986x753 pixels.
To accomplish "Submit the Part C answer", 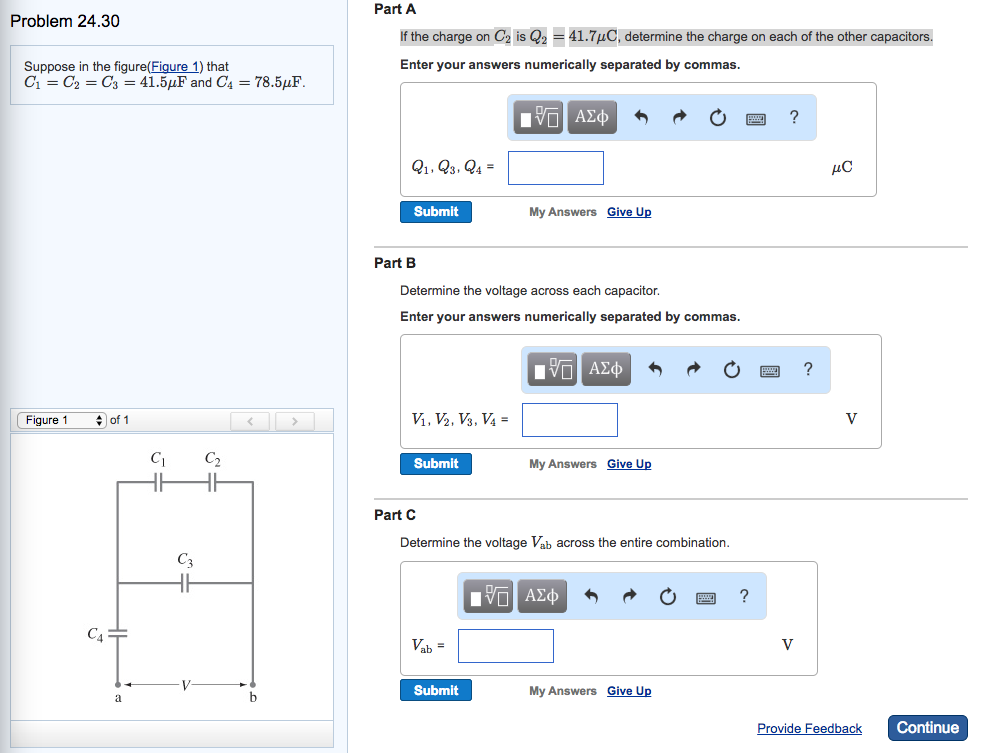I will 436,690.
